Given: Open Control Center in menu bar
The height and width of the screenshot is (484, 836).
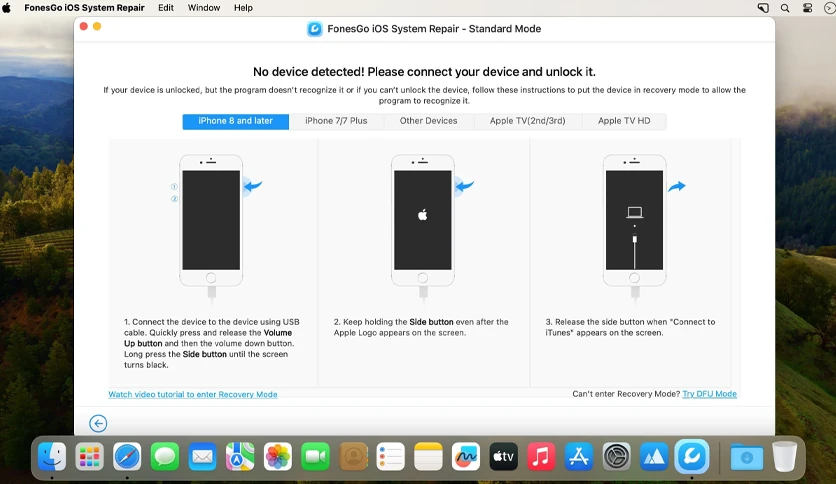Looking at the screenshot, I should 807,8.
